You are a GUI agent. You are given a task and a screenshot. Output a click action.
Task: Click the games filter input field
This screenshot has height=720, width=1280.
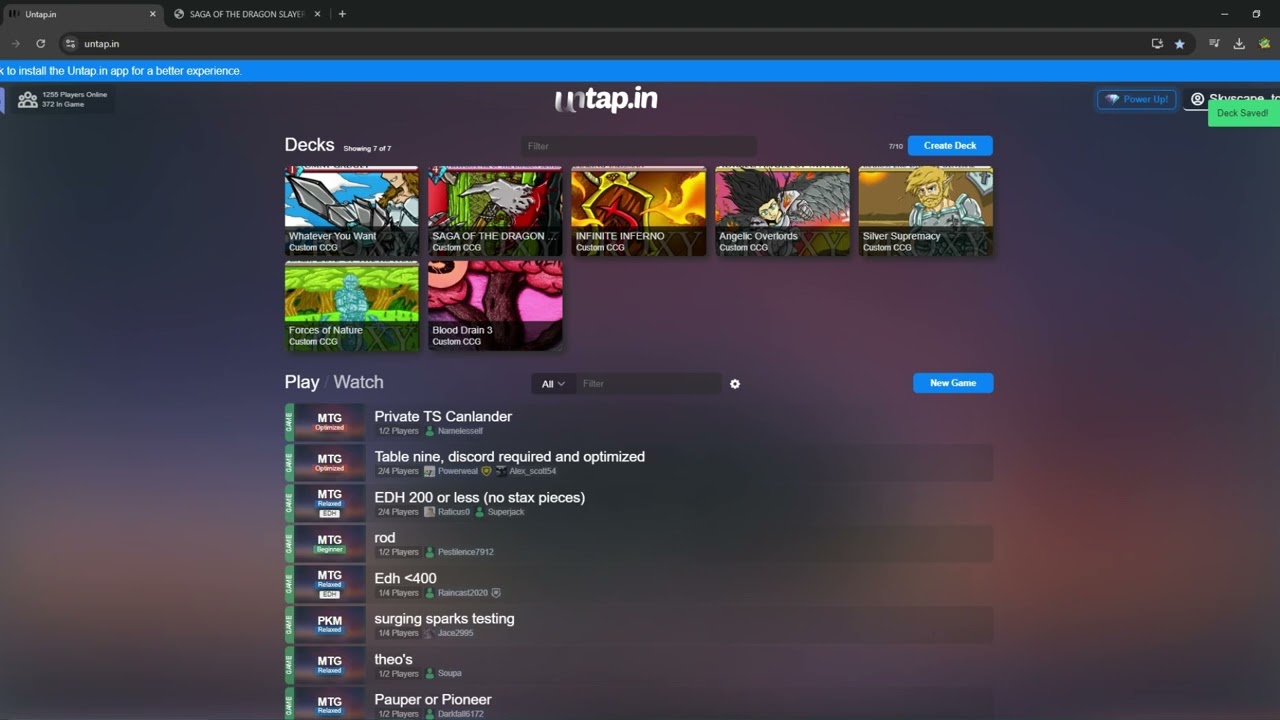tap(648, 384)
